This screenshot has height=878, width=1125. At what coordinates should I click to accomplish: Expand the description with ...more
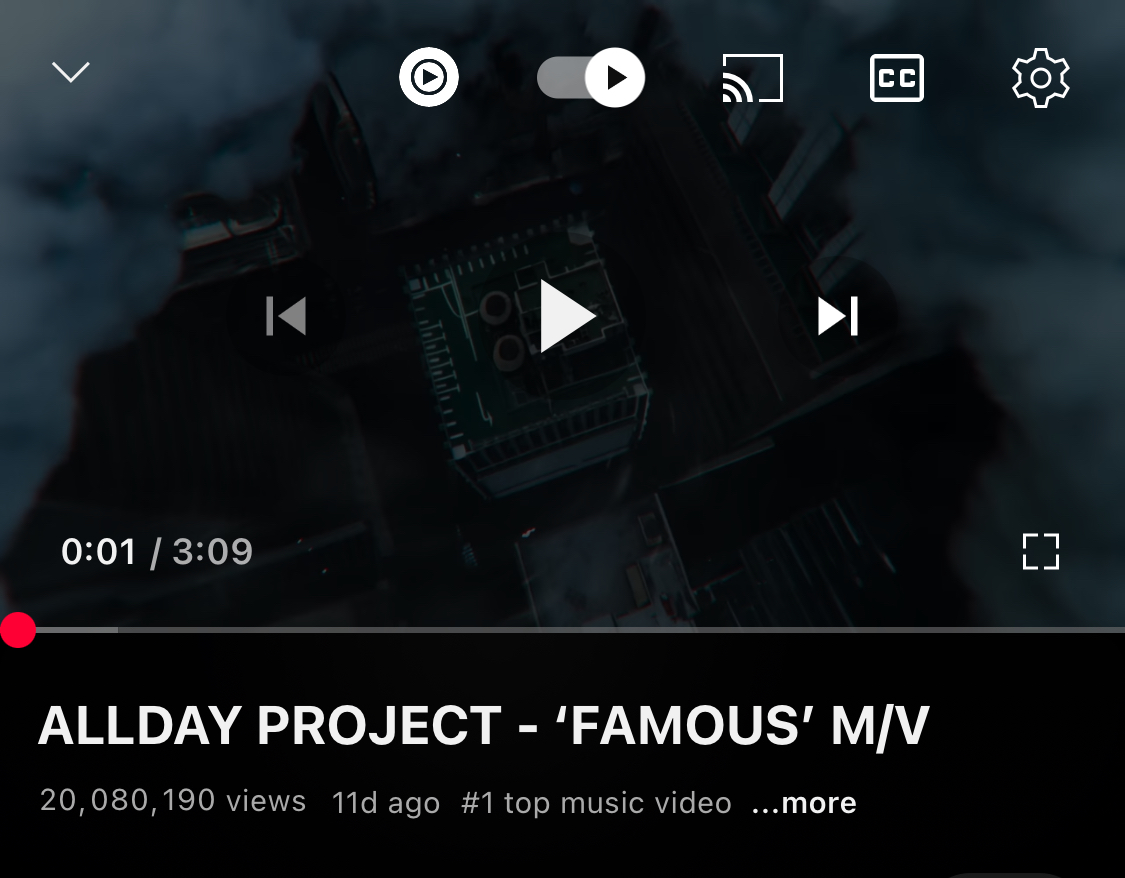point(804,803)
